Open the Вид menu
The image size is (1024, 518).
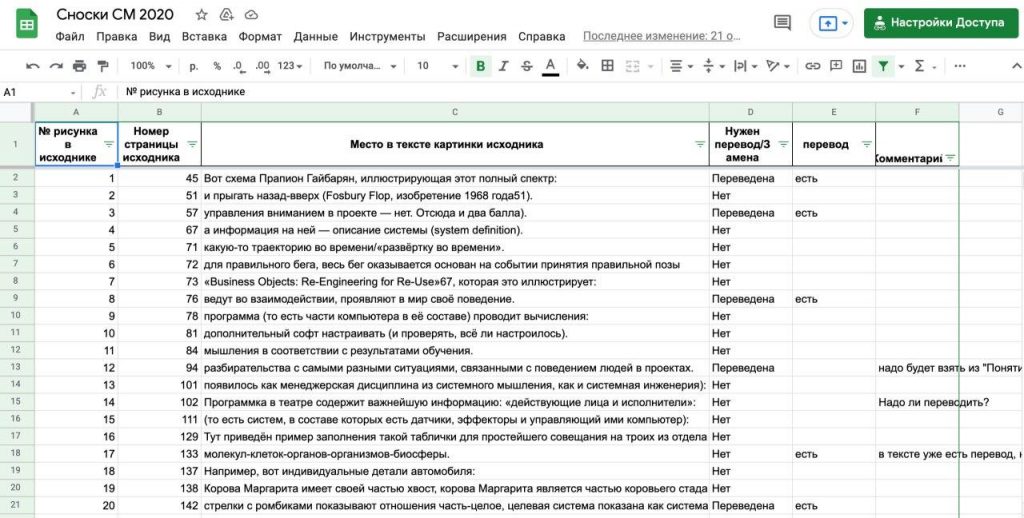tap(159, 37)
